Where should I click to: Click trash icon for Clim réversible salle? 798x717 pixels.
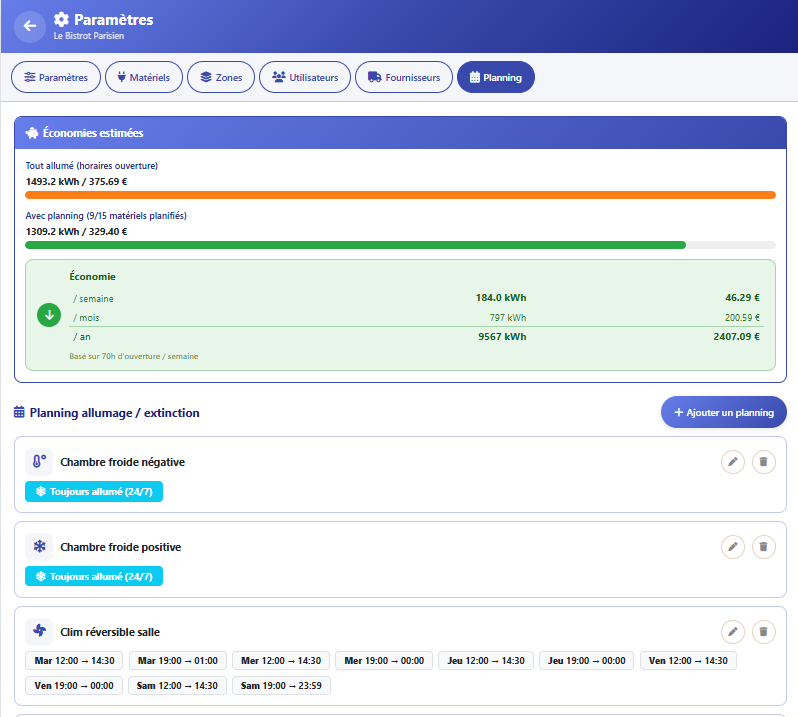tap(764, 631)
